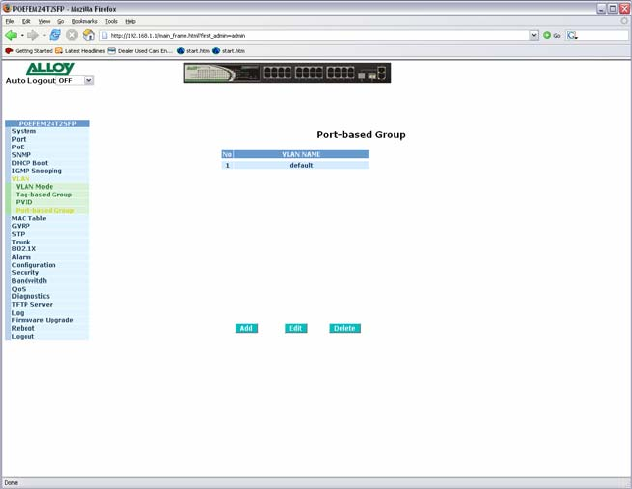Click the switch front panel image

[287, 73]
